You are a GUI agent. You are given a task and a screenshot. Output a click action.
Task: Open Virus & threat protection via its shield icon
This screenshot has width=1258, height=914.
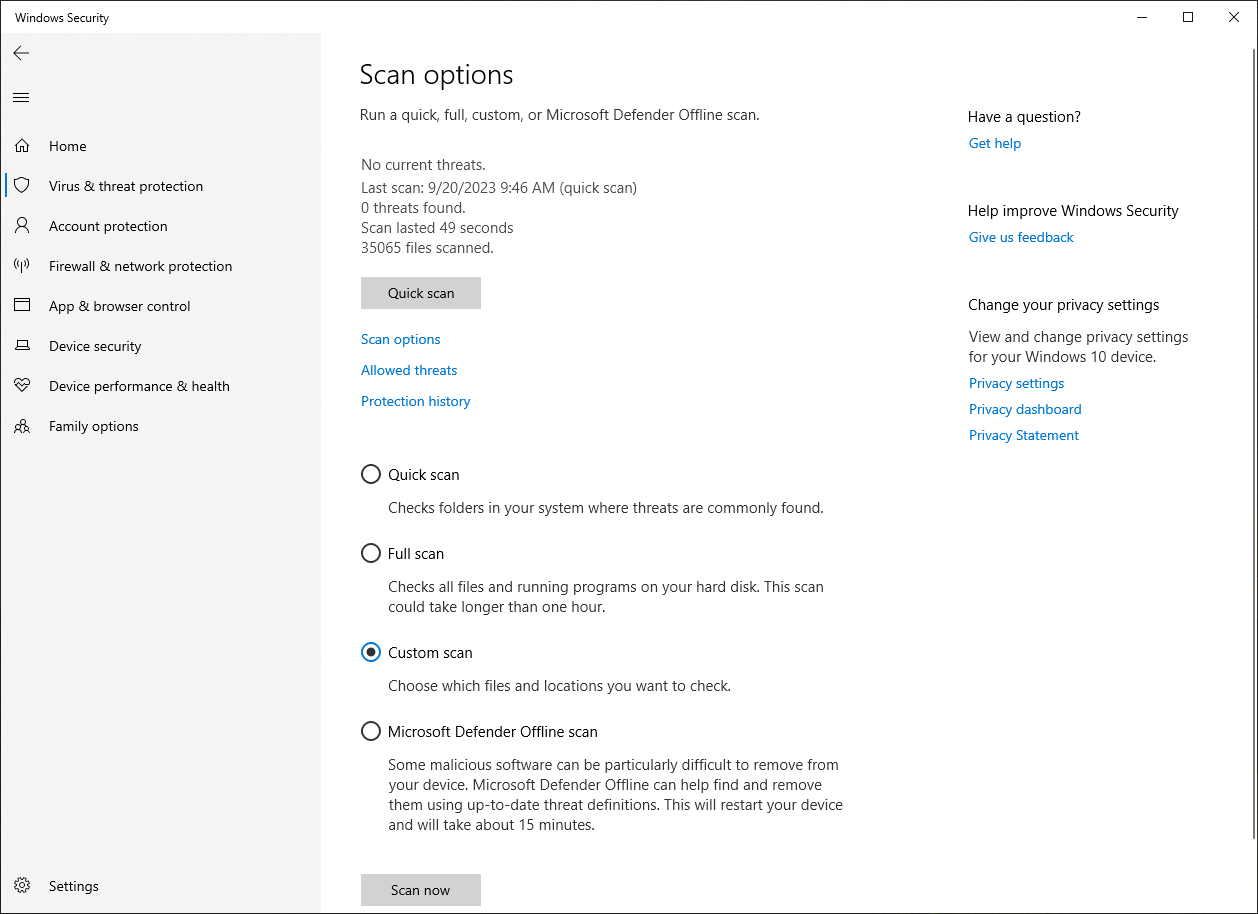click(21, 185)
